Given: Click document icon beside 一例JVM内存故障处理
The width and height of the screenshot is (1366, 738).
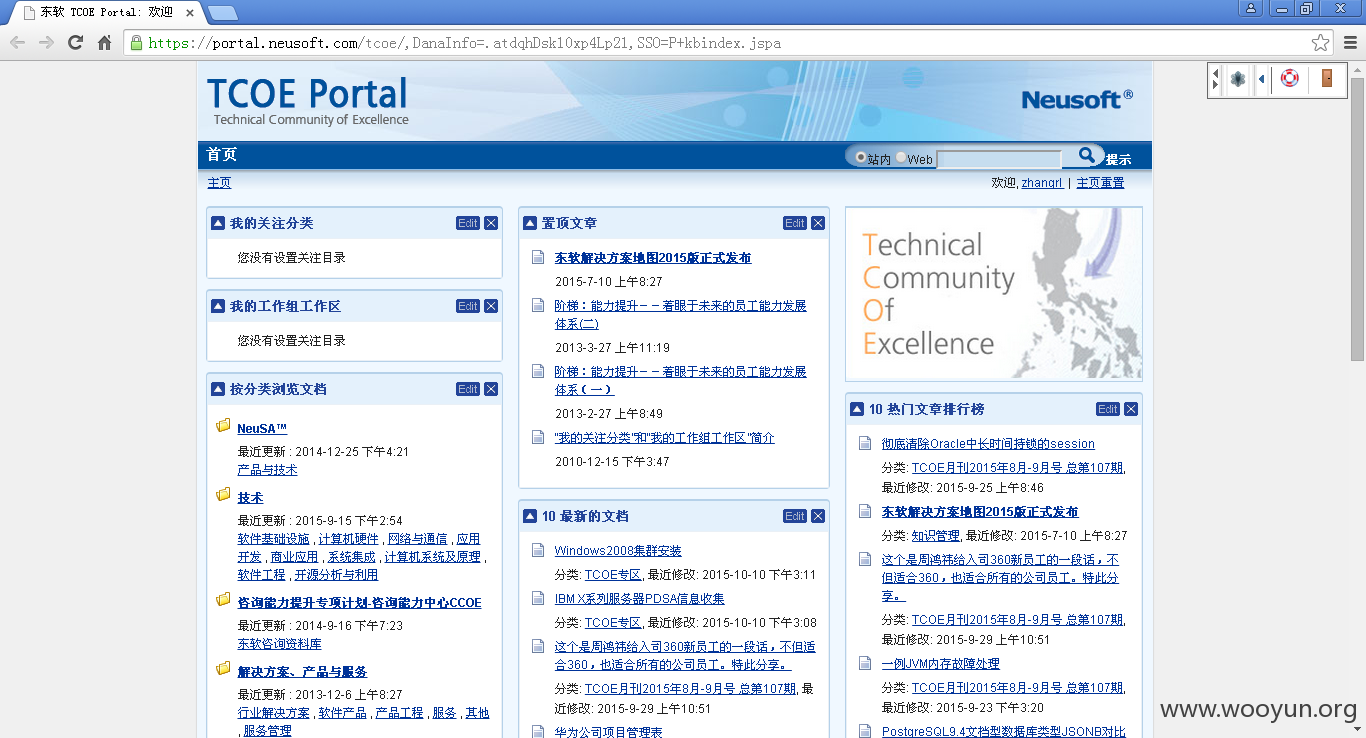Looking at the screenshot, I should point(865,663).
